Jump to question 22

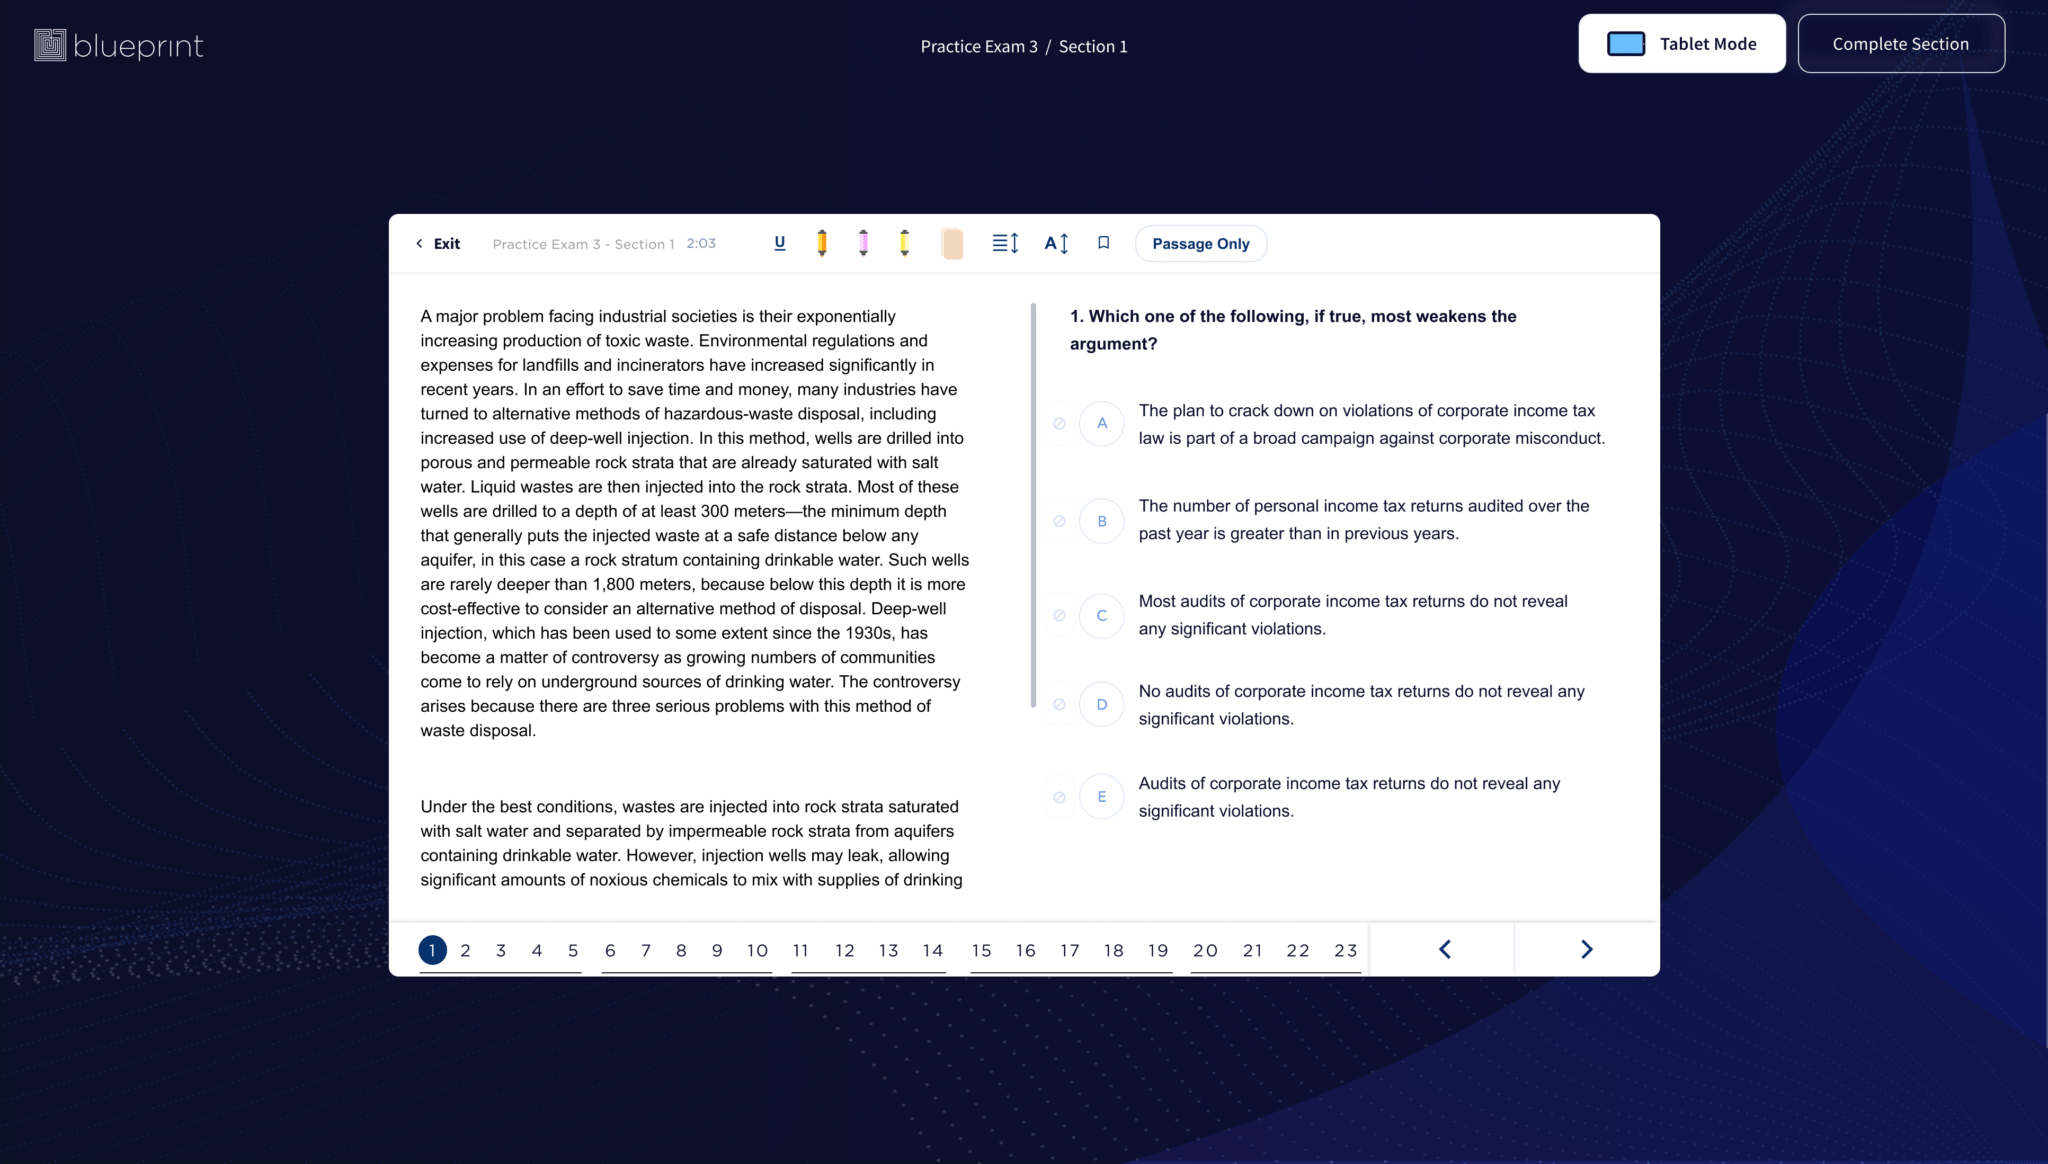[1298, 950]
